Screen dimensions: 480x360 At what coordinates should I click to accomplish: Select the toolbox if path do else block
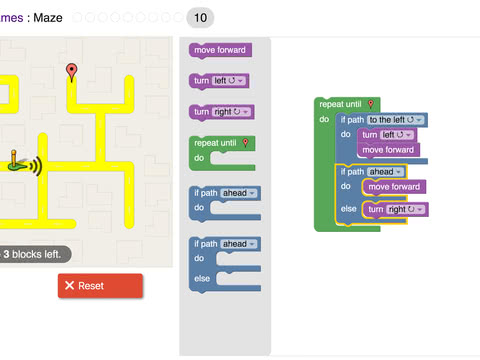tap(225, 265)
